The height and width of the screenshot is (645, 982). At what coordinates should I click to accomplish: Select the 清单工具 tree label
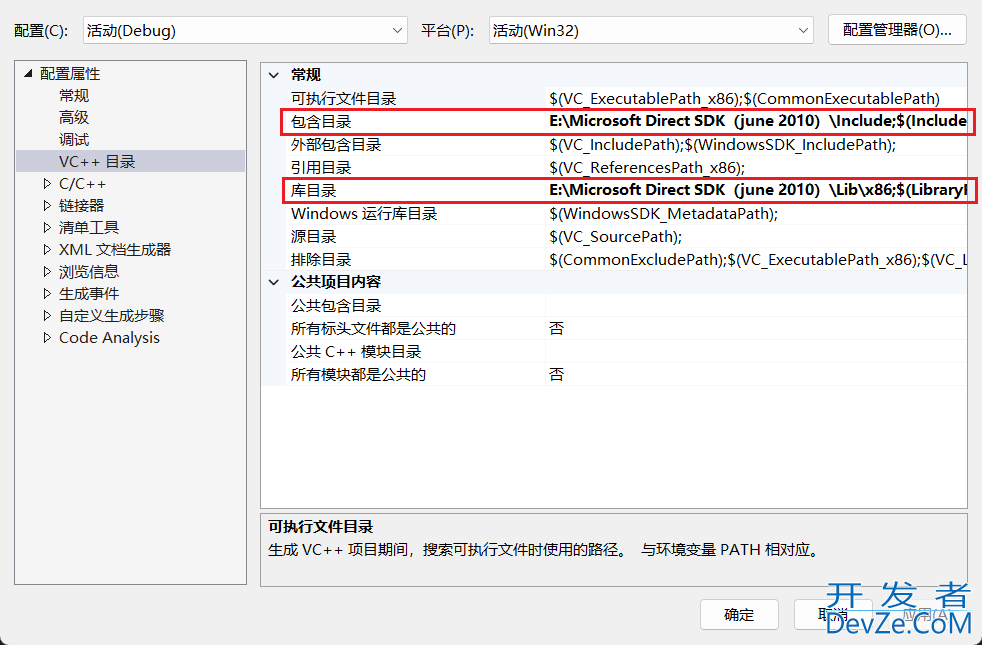tap(89, 227)
